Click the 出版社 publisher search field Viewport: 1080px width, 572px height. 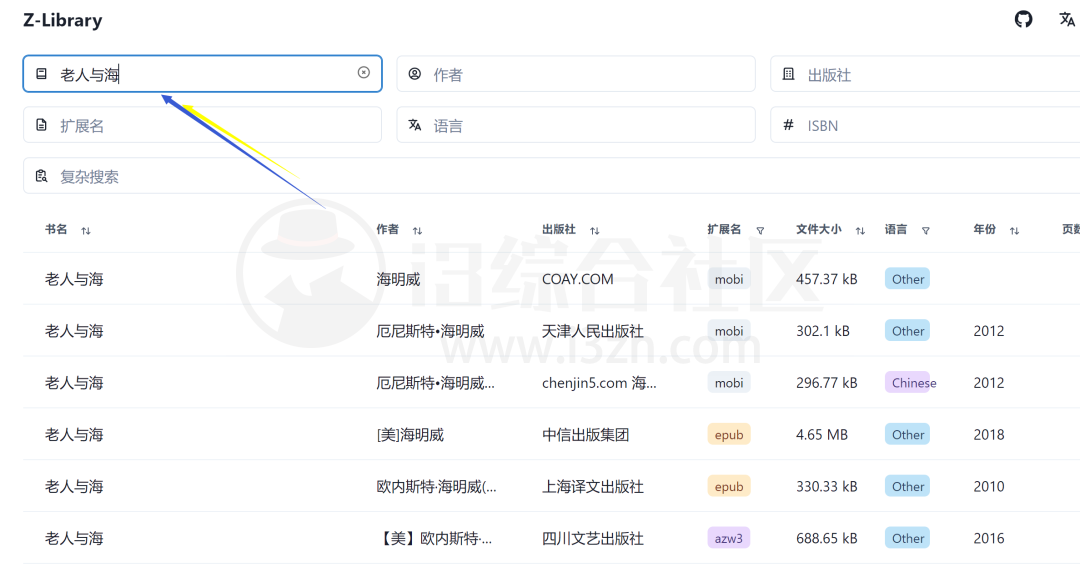click(x=925, y=74)
